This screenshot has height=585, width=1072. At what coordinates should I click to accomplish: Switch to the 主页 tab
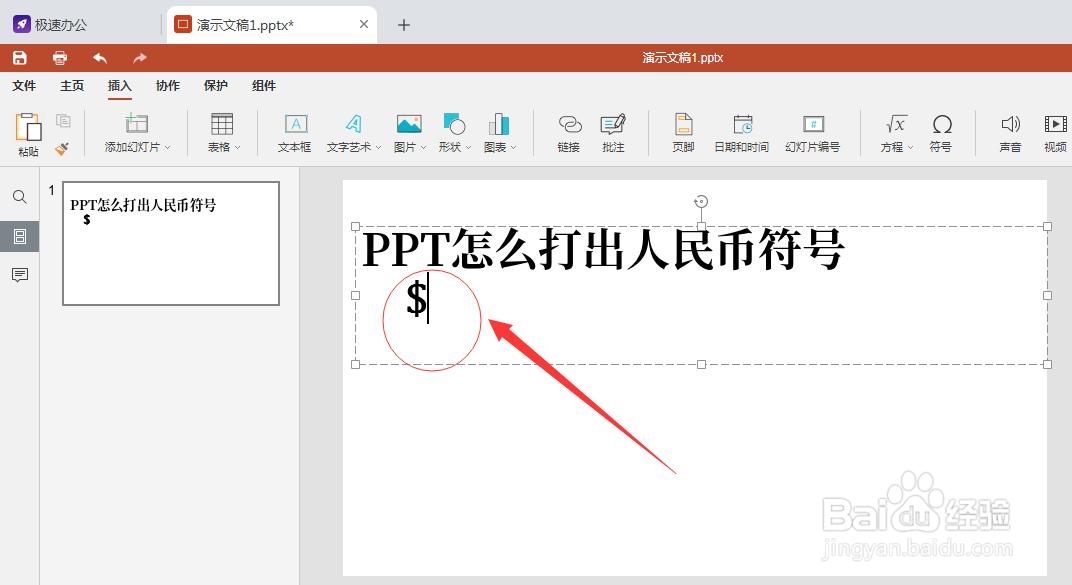pos(72,86)
